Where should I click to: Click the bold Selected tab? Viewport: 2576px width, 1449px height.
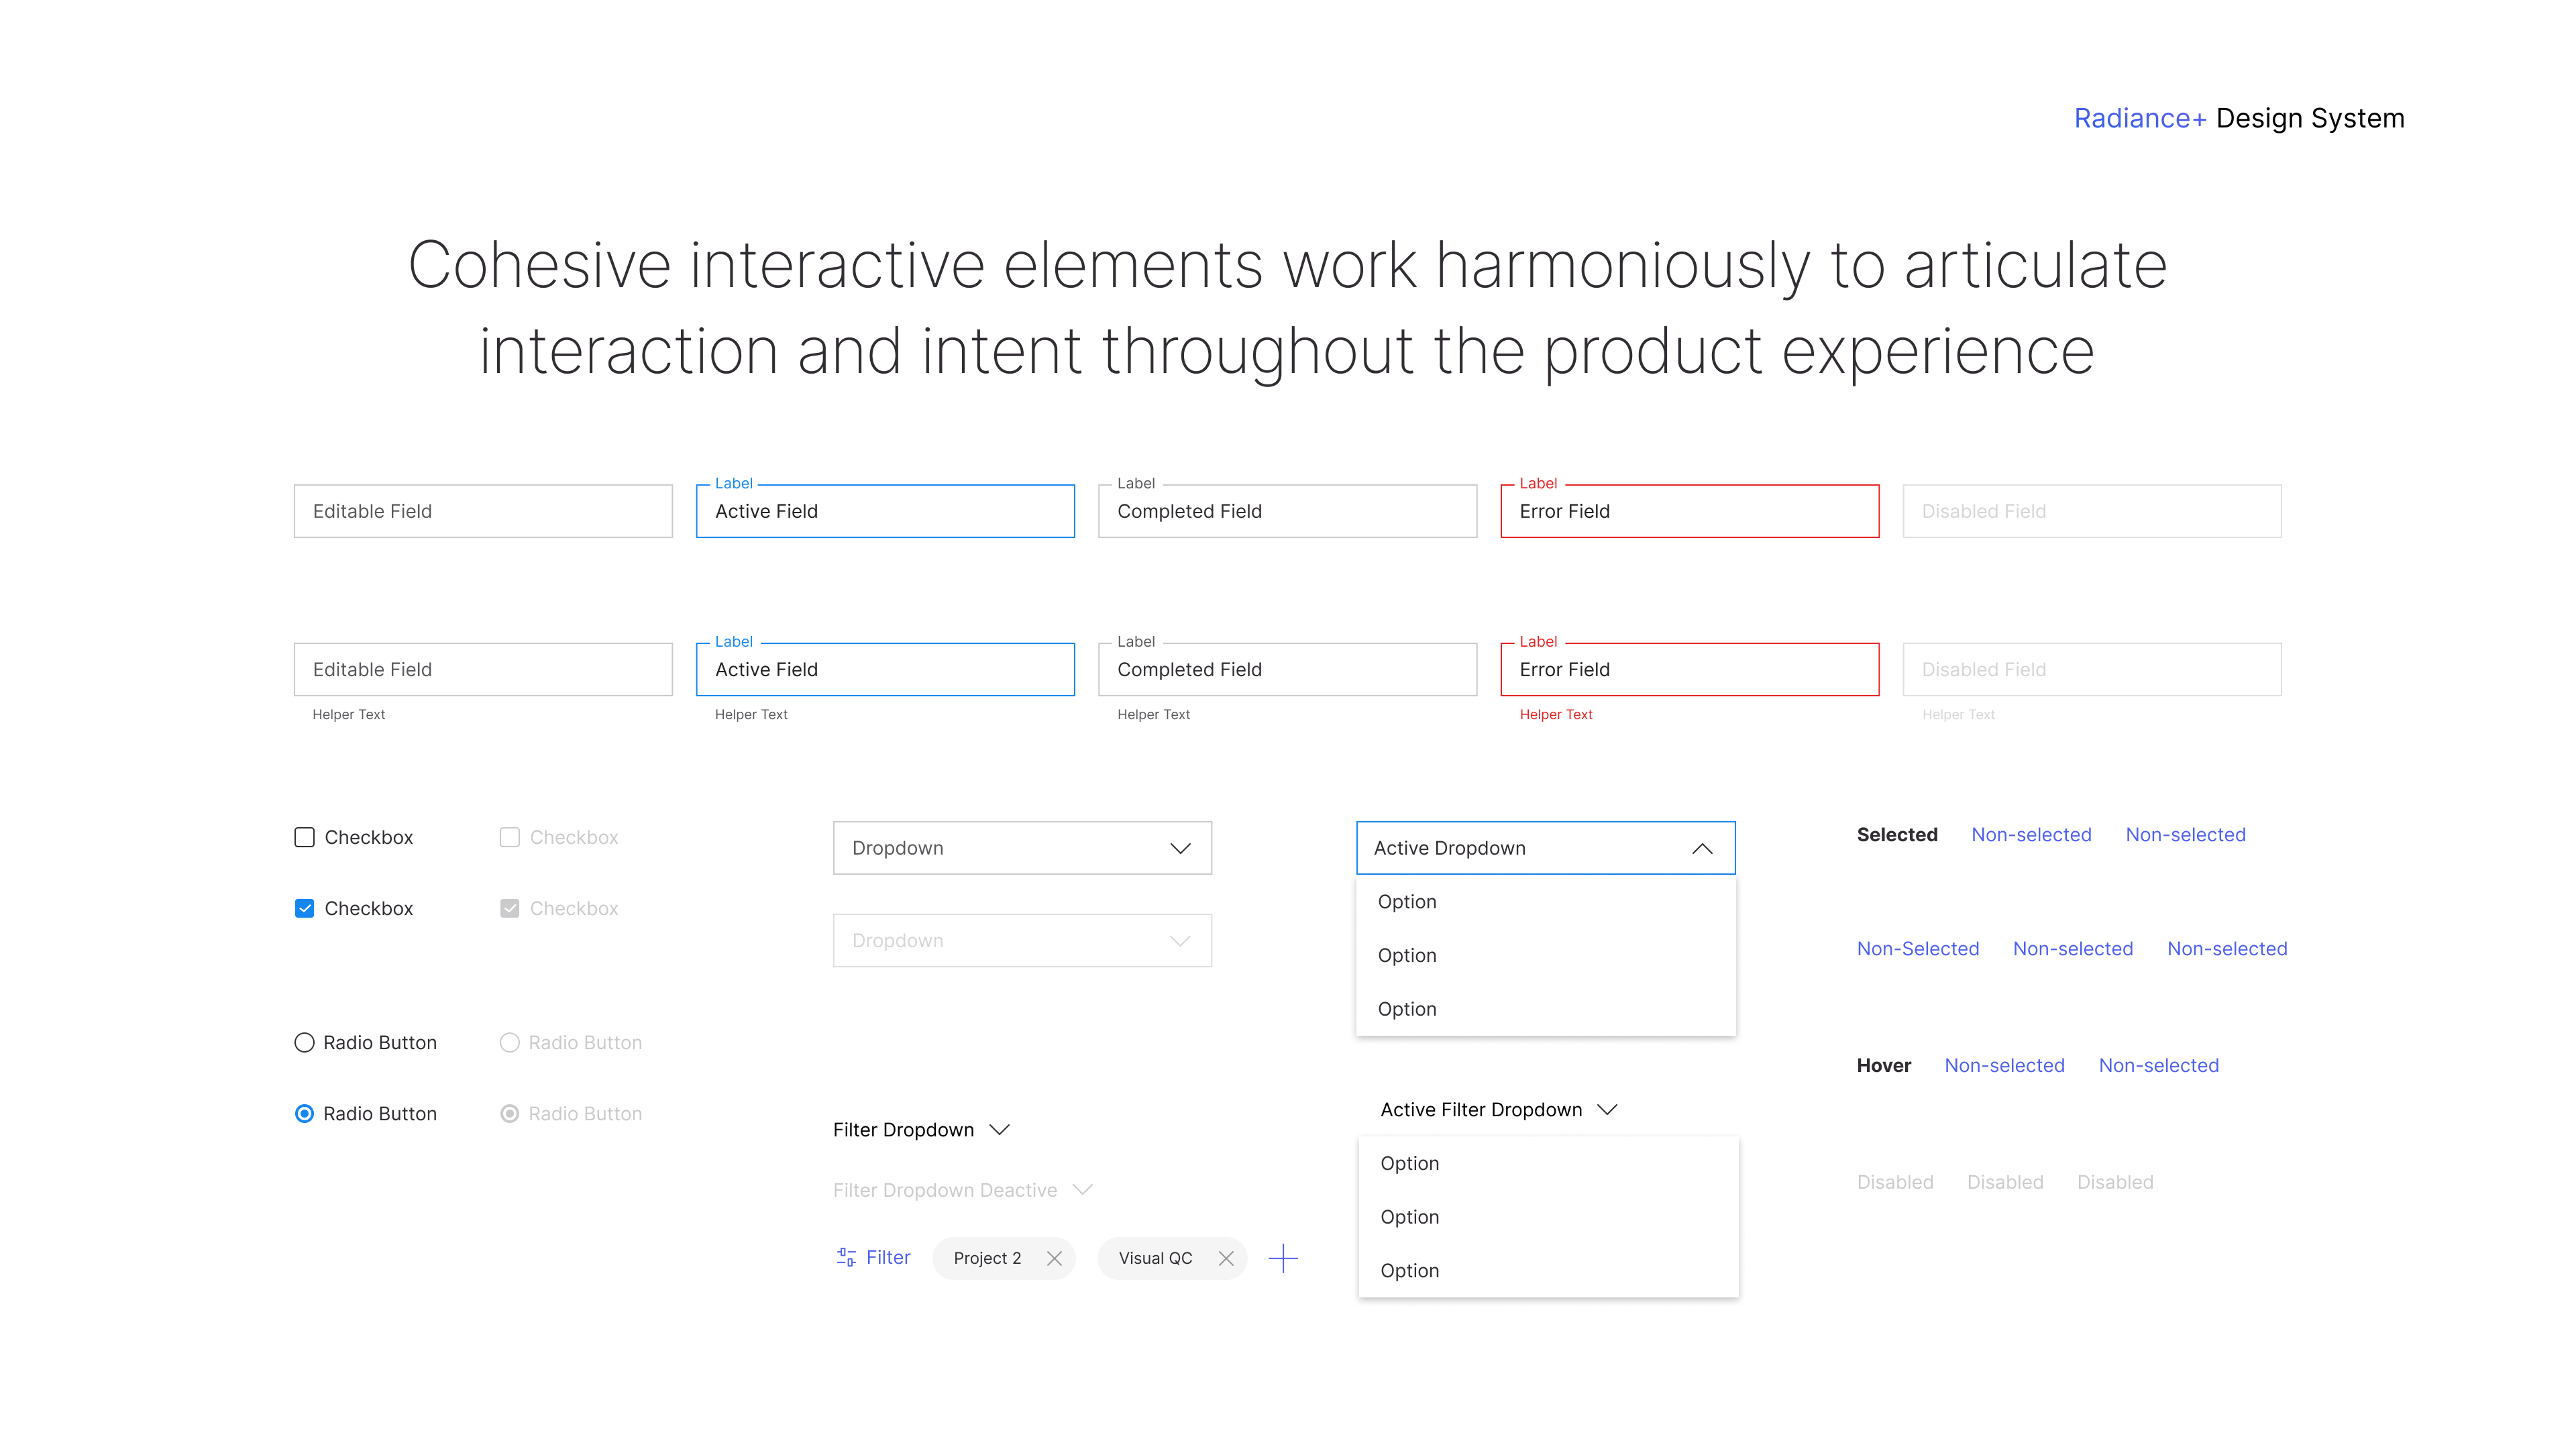[1896, 834]
